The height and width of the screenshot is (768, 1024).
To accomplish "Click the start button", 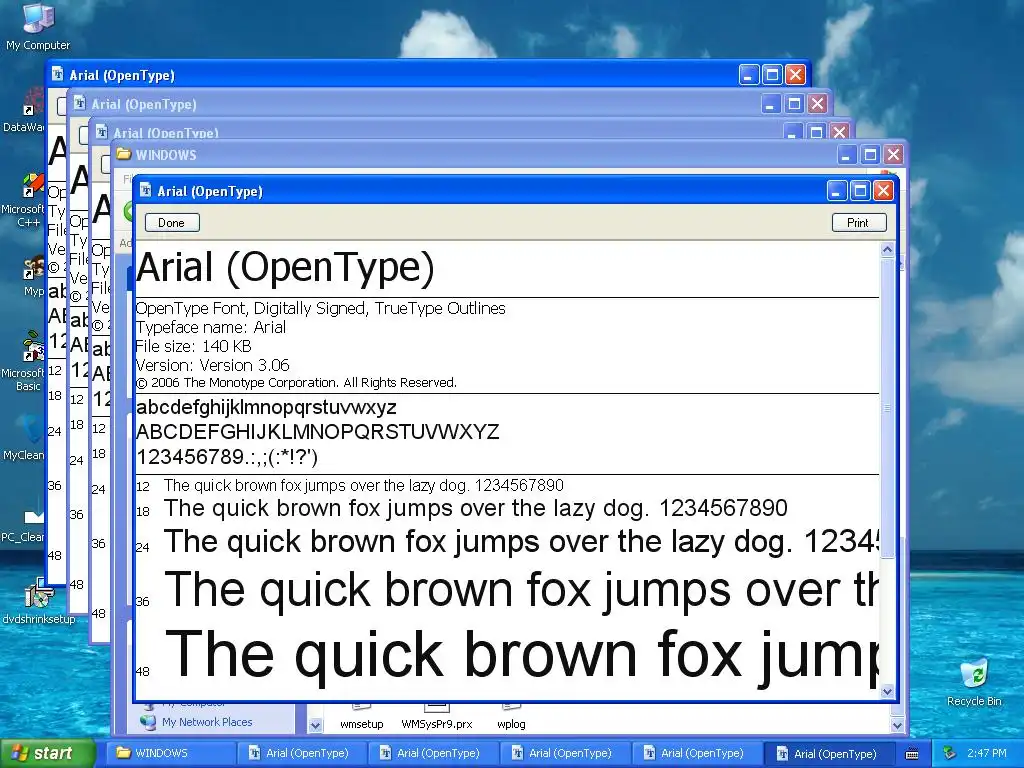I will pyautogui.click(x=47, y=754).
